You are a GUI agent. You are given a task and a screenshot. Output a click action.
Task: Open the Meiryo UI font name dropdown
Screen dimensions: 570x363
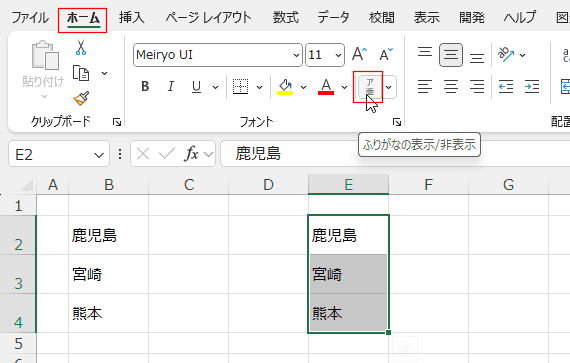[296, 55]
